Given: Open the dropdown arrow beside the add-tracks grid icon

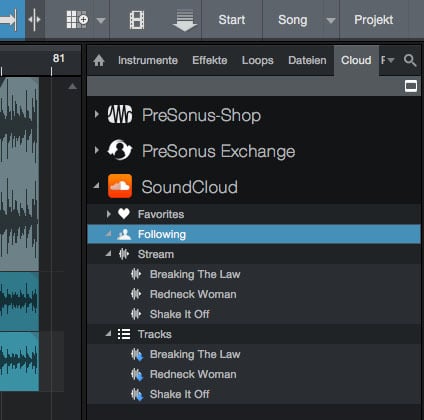Looking at the screenshot, I should click(101, 21).
